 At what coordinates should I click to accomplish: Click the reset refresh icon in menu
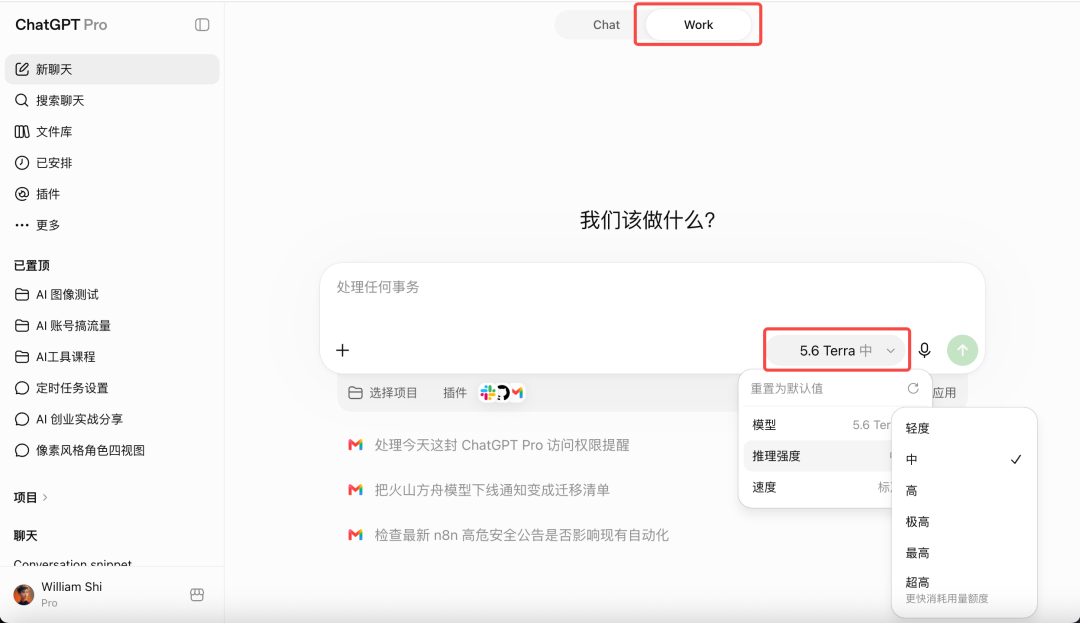pyautogui.click(x=913, y=388)
